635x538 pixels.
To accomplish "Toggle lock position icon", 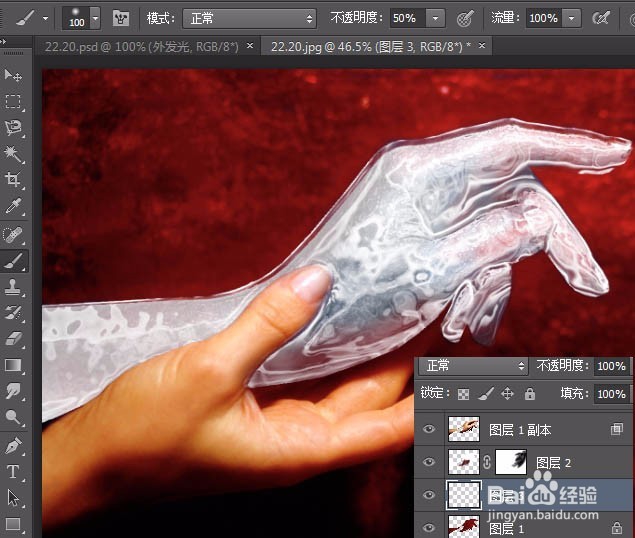I will [x=507, y=394].
